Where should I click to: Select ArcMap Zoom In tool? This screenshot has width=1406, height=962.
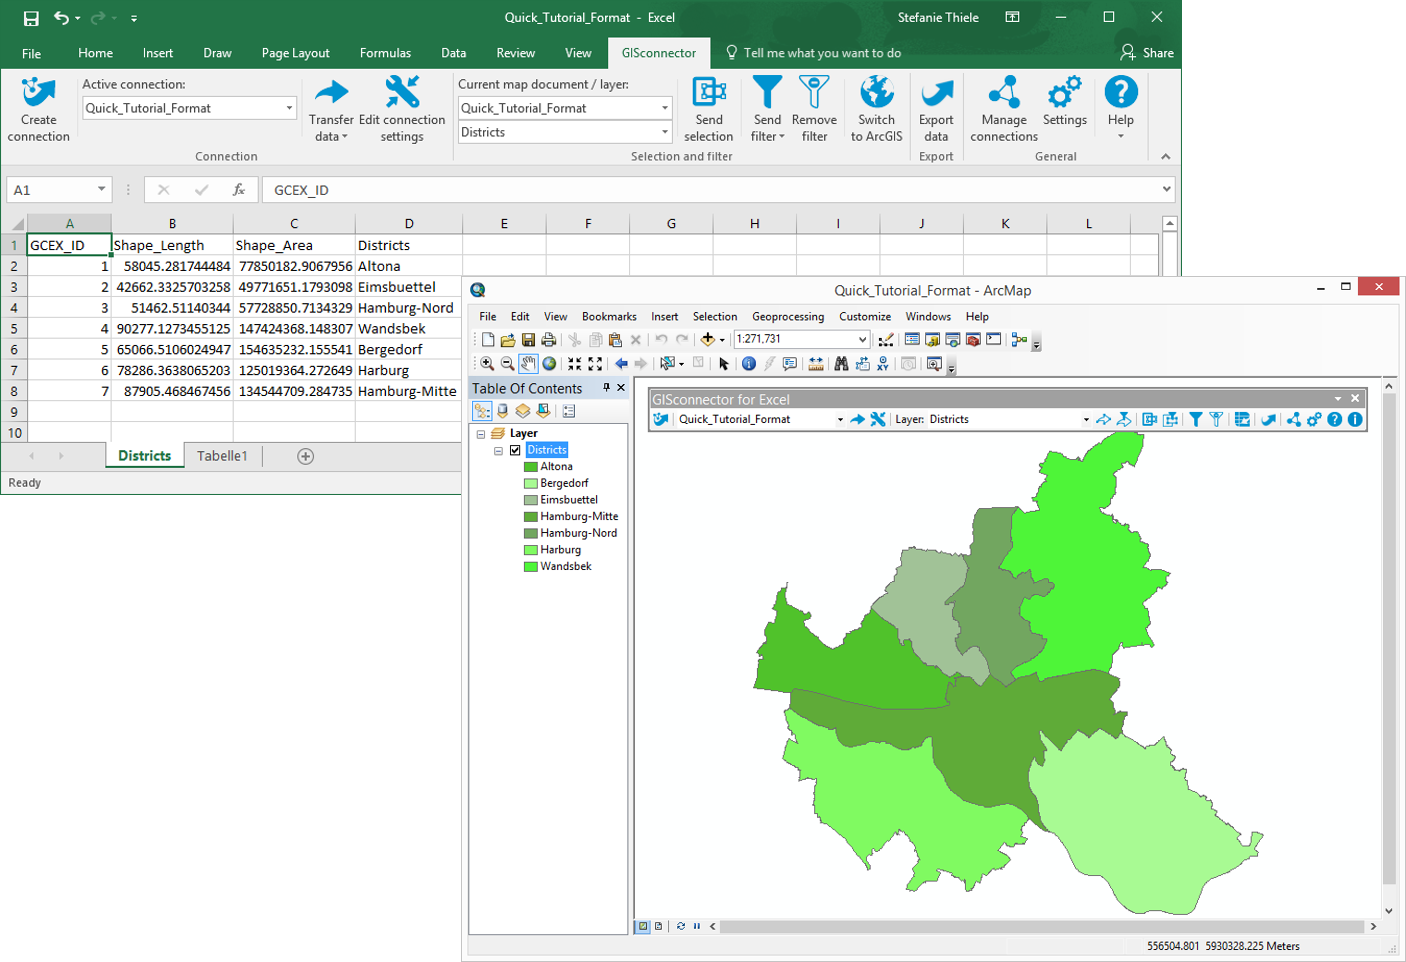click(487, 364)
